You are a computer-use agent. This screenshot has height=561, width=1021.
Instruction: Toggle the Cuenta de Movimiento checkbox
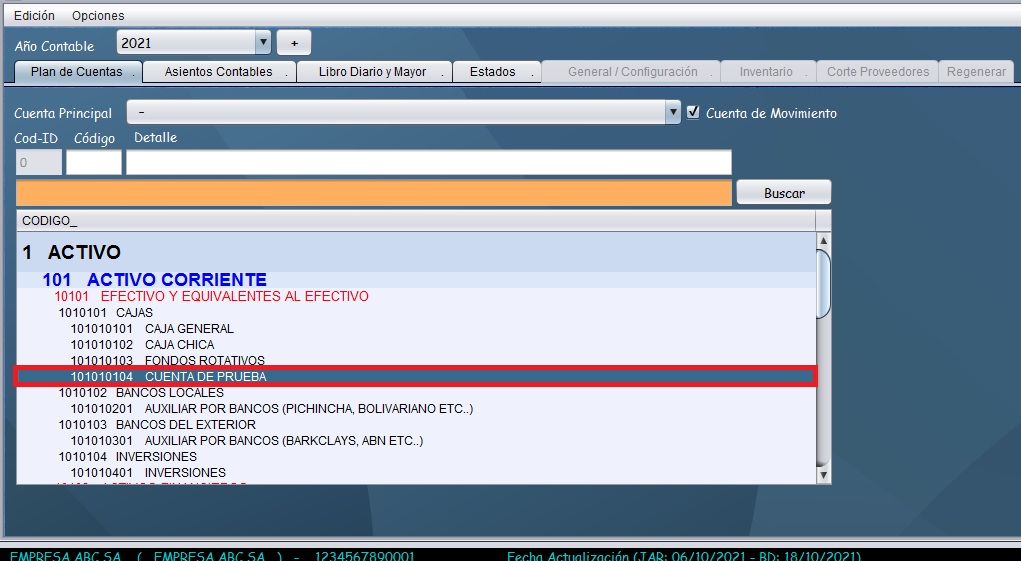pyautogui.click(x=693, y=113)
